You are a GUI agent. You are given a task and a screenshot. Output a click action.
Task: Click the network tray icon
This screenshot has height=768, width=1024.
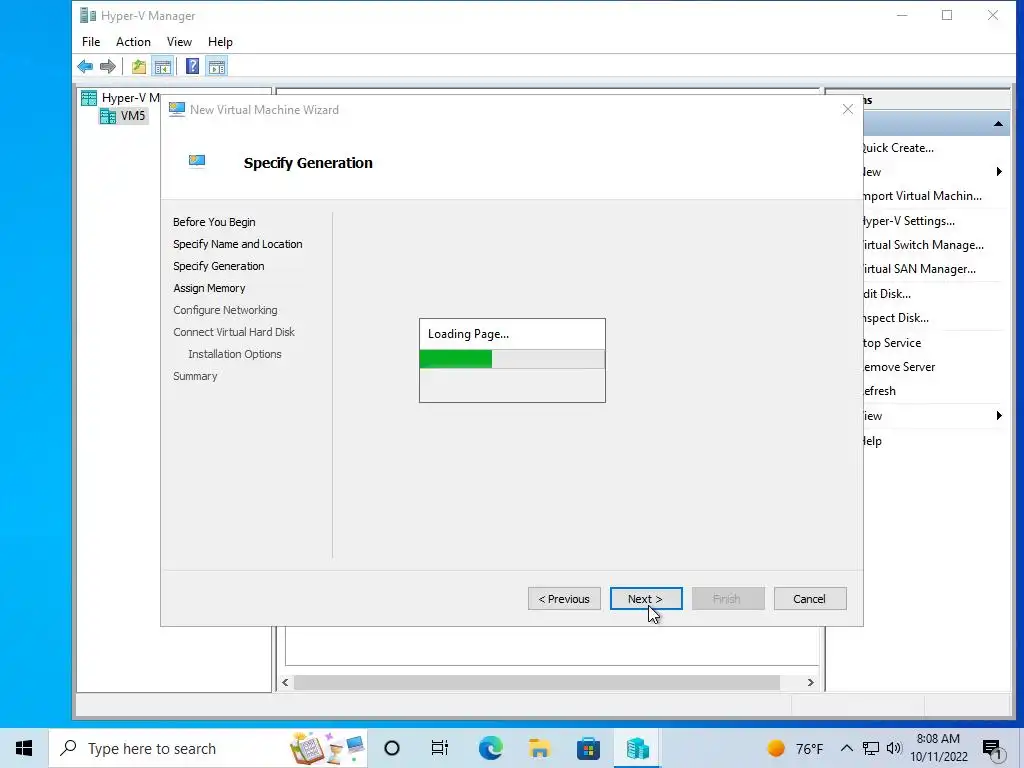(871, 748)
